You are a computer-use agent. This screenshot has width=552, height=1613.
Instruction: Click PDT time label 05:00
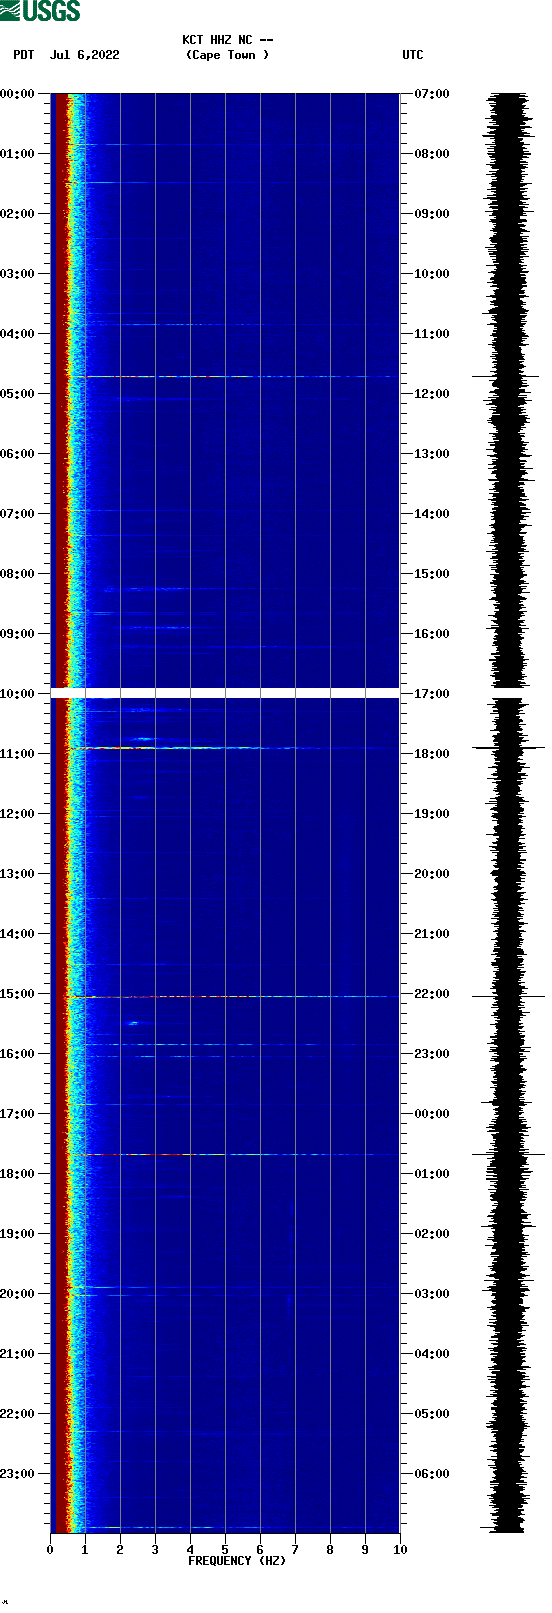[18, 394]
